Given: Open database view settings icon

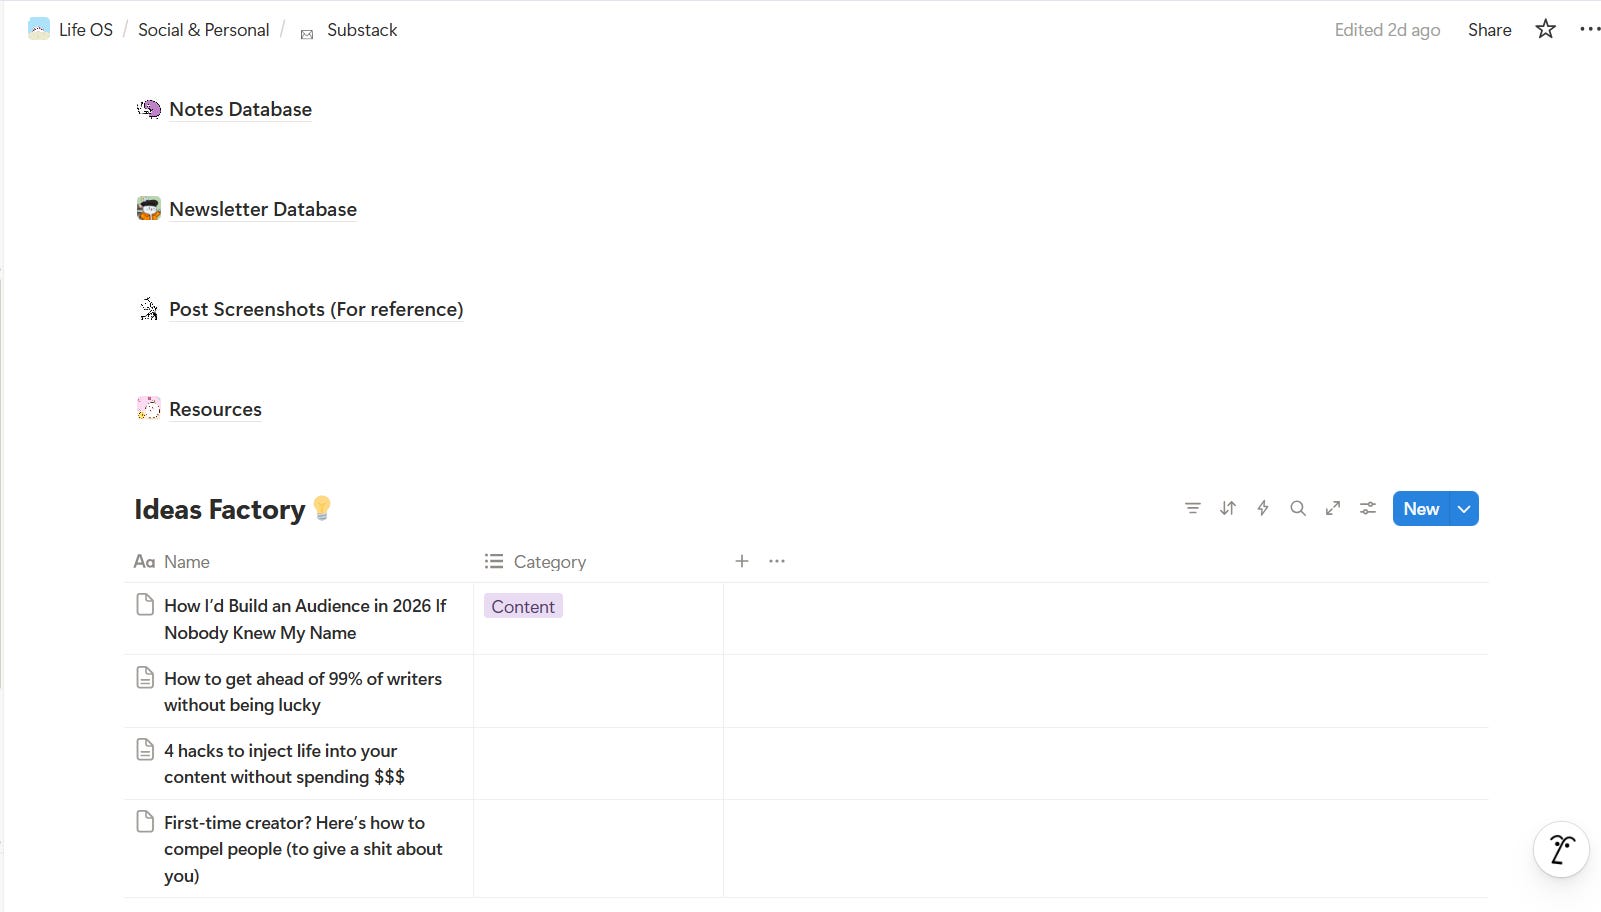Looking at the screenshot, I should tap(1368, 508).
